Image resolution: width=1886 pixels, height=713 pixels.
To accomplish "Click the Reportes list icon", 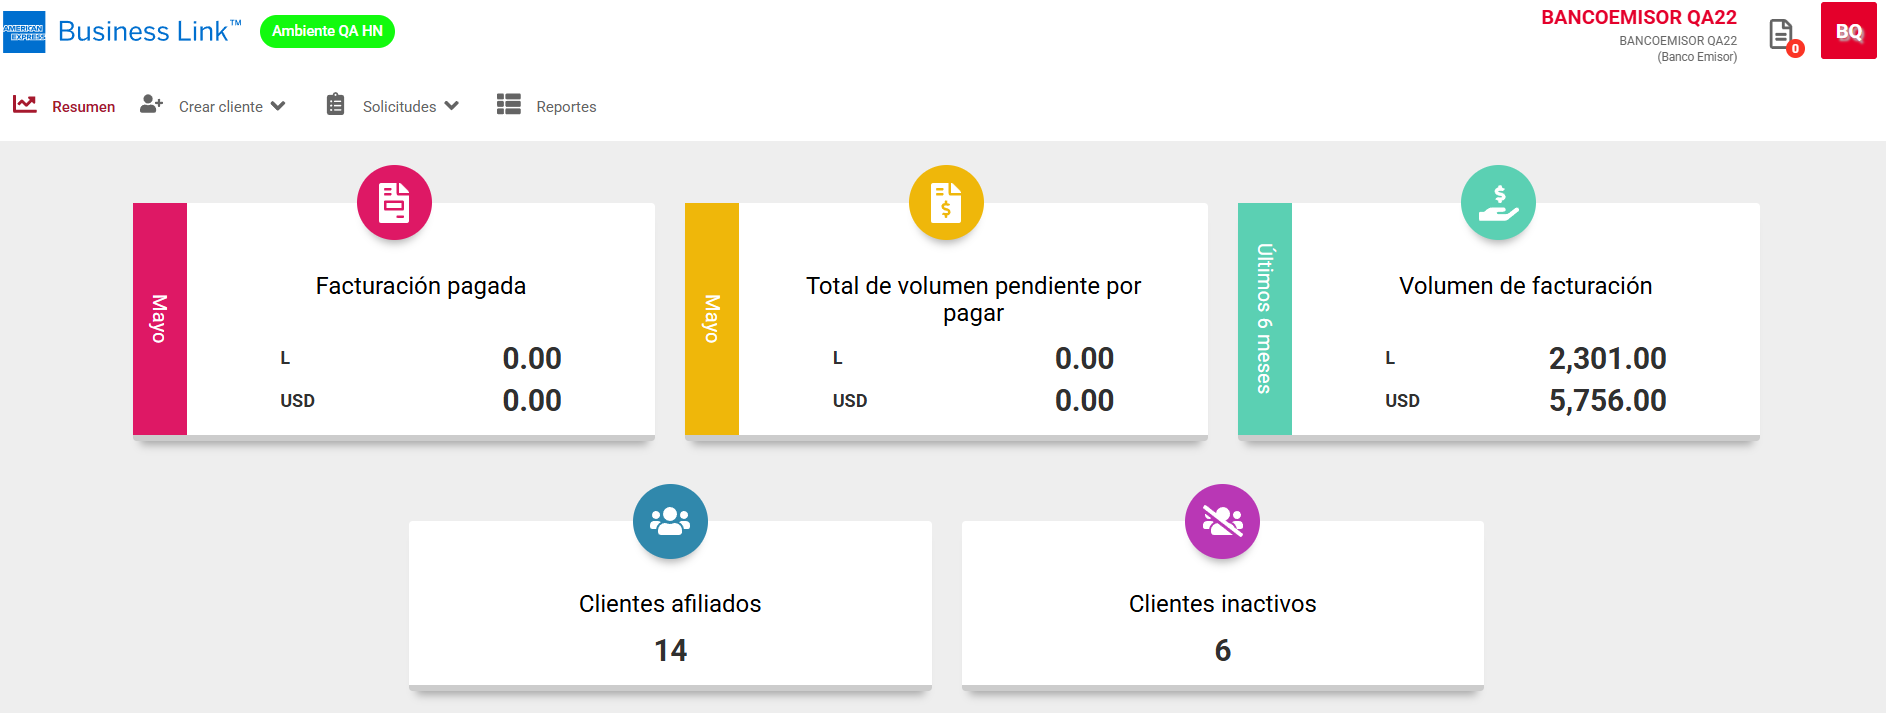I will [509, 105].
